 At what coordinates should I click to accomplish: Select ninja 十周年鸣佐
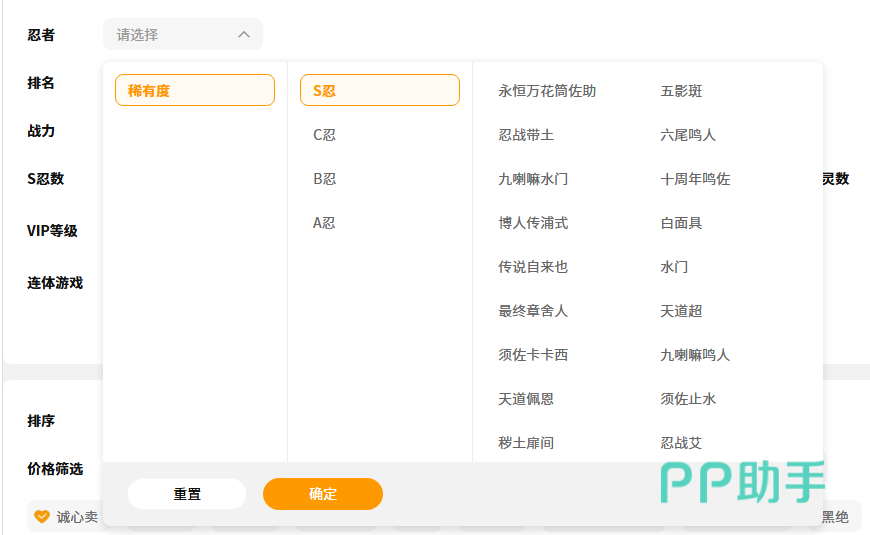695,179
